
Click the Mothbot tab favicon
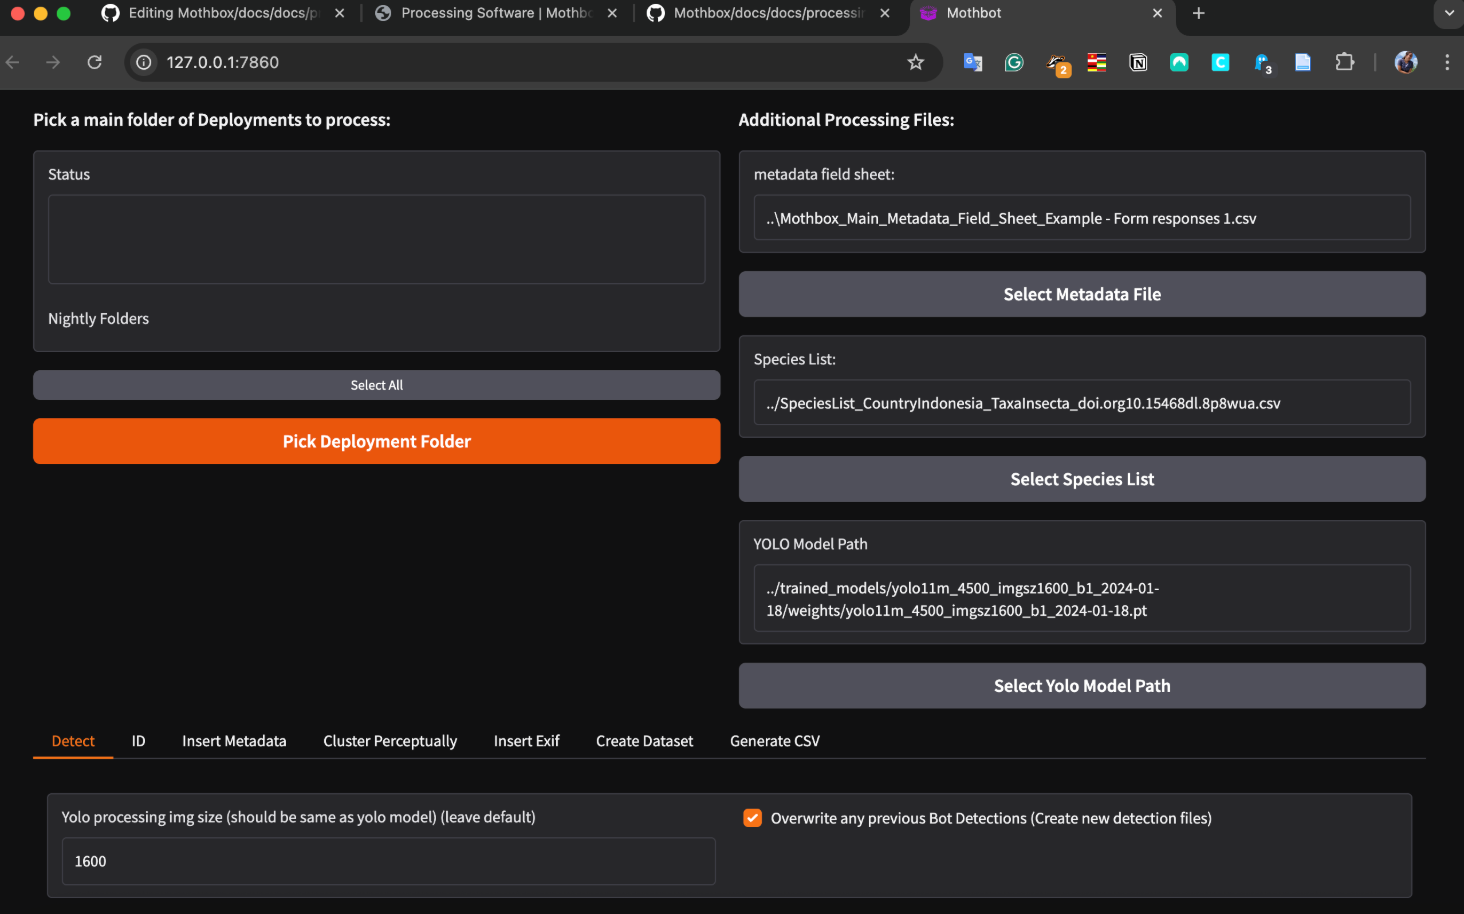(x=929, y=13)
